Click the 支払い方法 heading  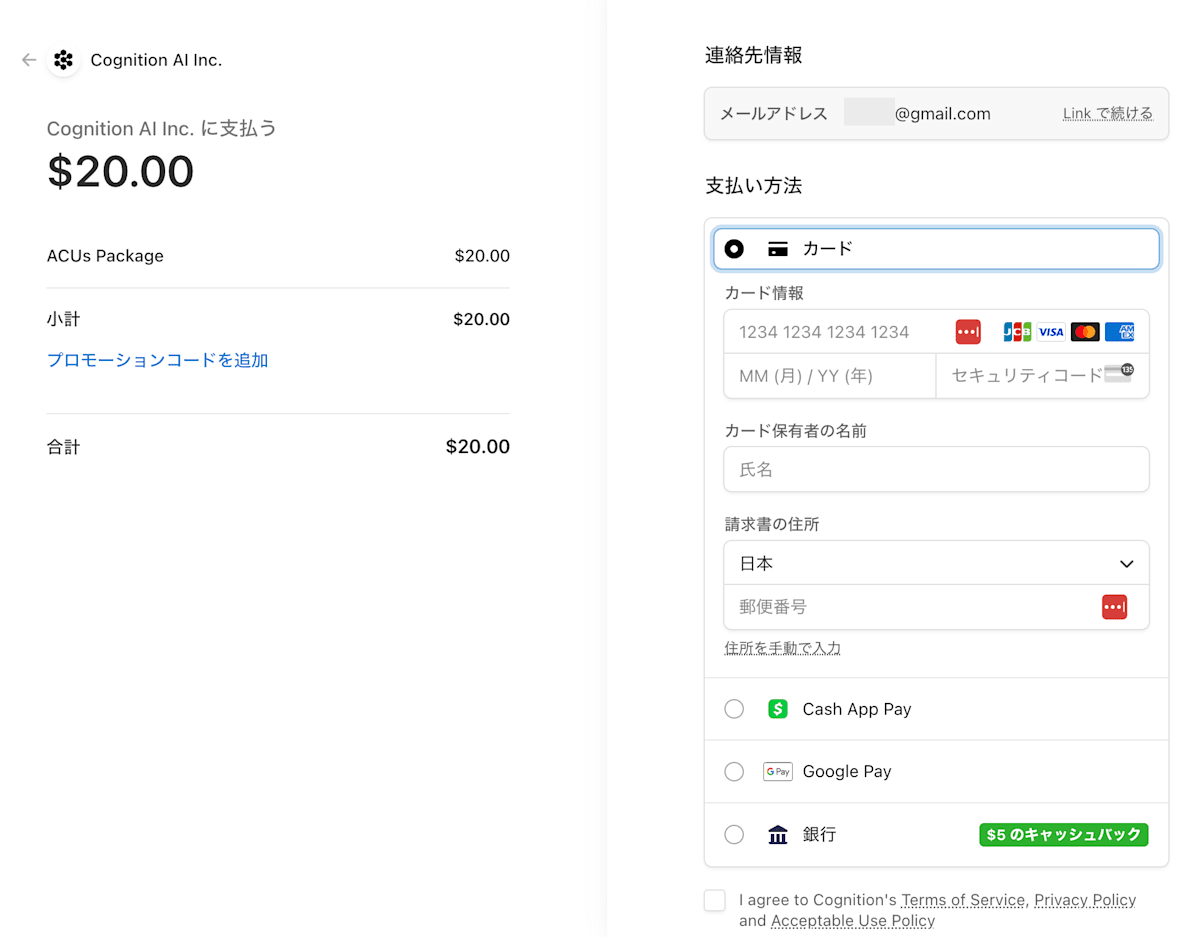[x=754, y=186]
